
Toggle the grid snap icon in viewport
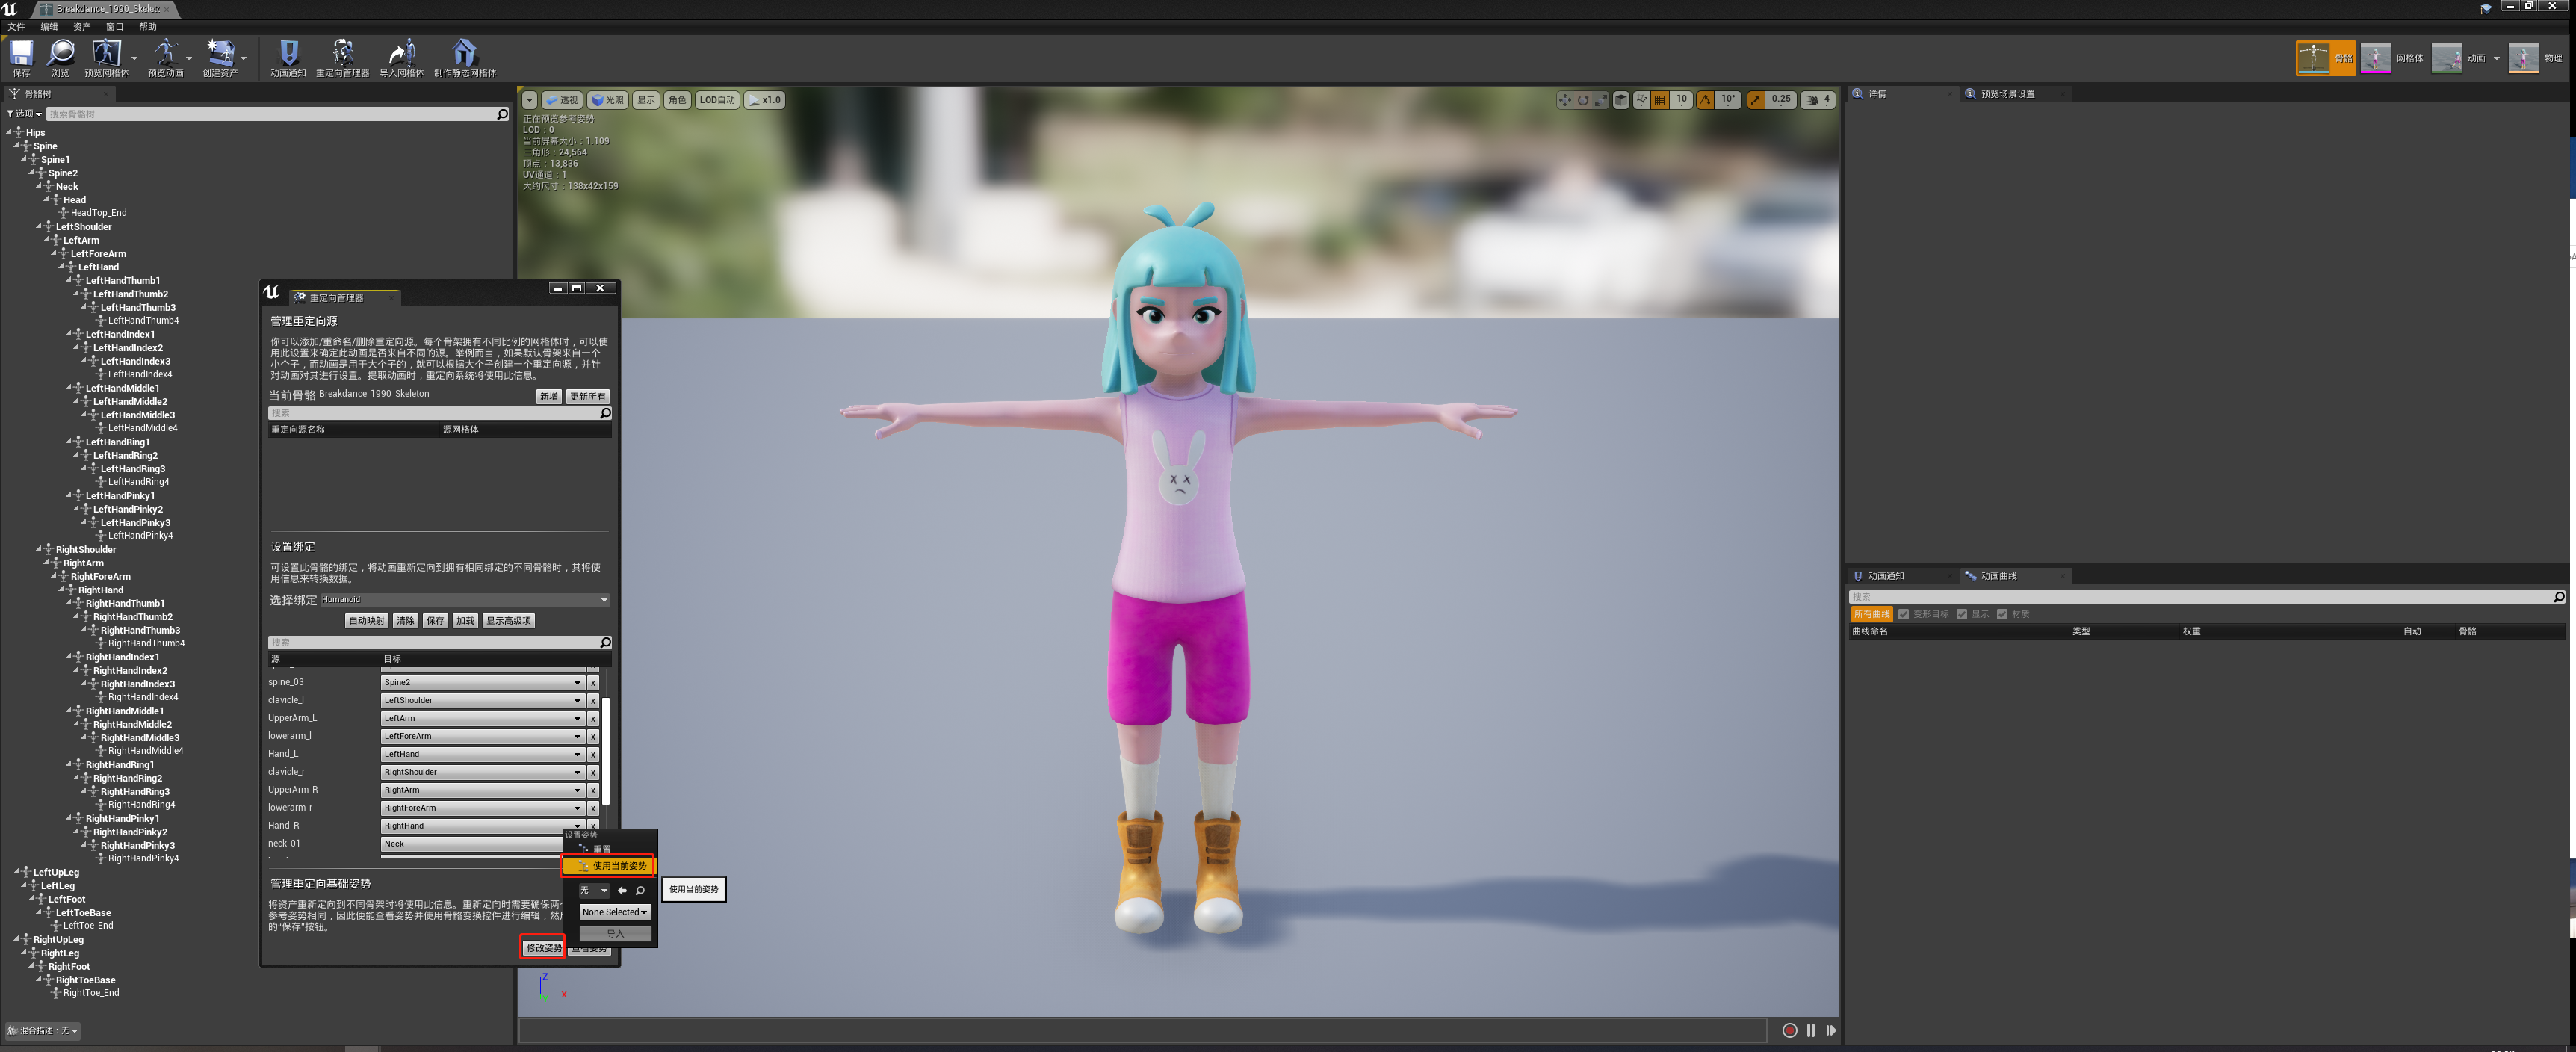point(1660,100)
